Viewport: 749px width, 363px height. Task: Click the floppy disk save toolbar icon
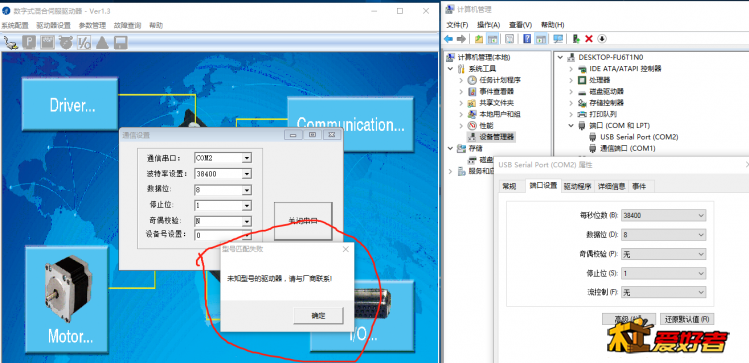[120, 43]
